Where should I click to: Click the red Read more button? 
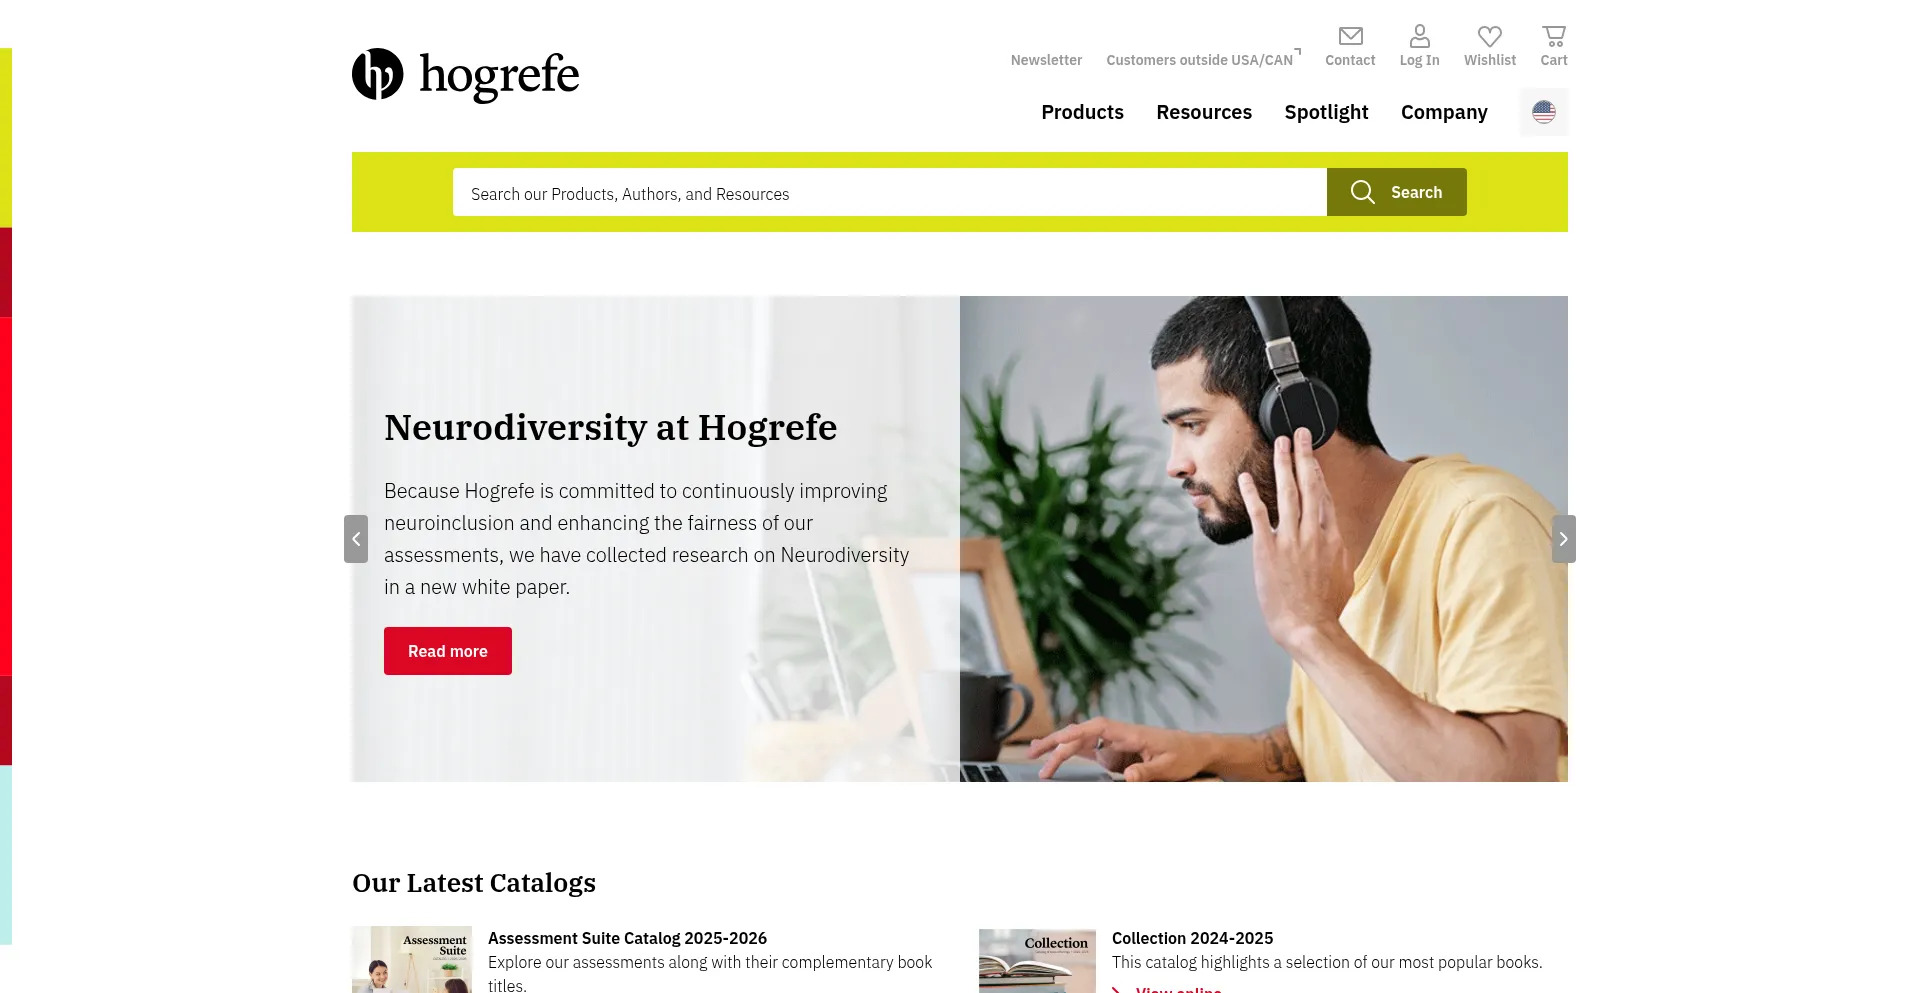(x=448, y=651)
